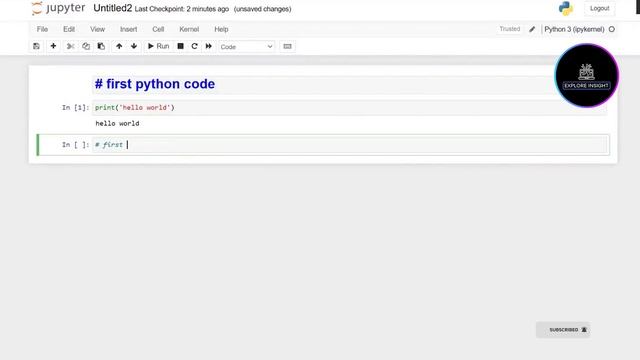Paste cells below icon
Screen dimensions: 640x360
point(101,46)
